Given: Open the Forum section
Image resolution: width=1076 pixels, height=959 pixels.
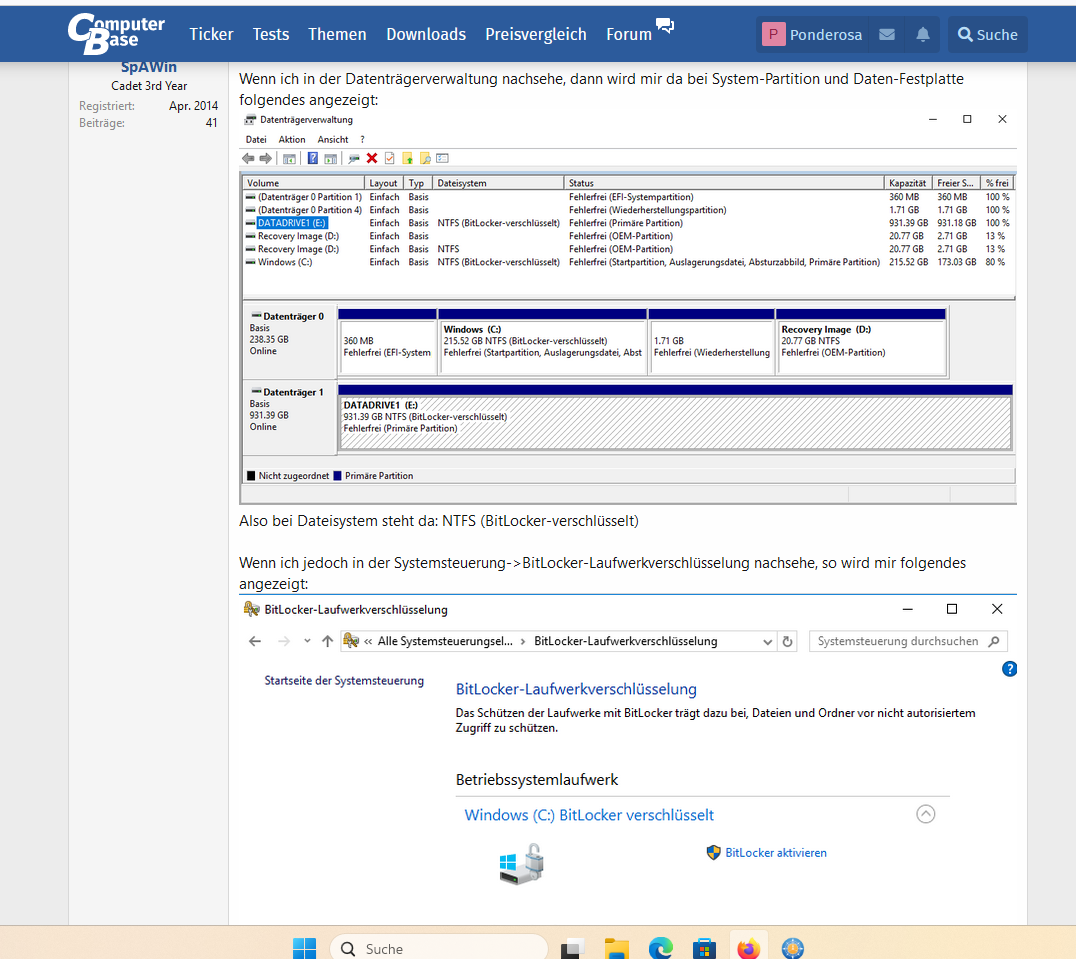Looking at the screenshot, I should (x=629, y=34).
